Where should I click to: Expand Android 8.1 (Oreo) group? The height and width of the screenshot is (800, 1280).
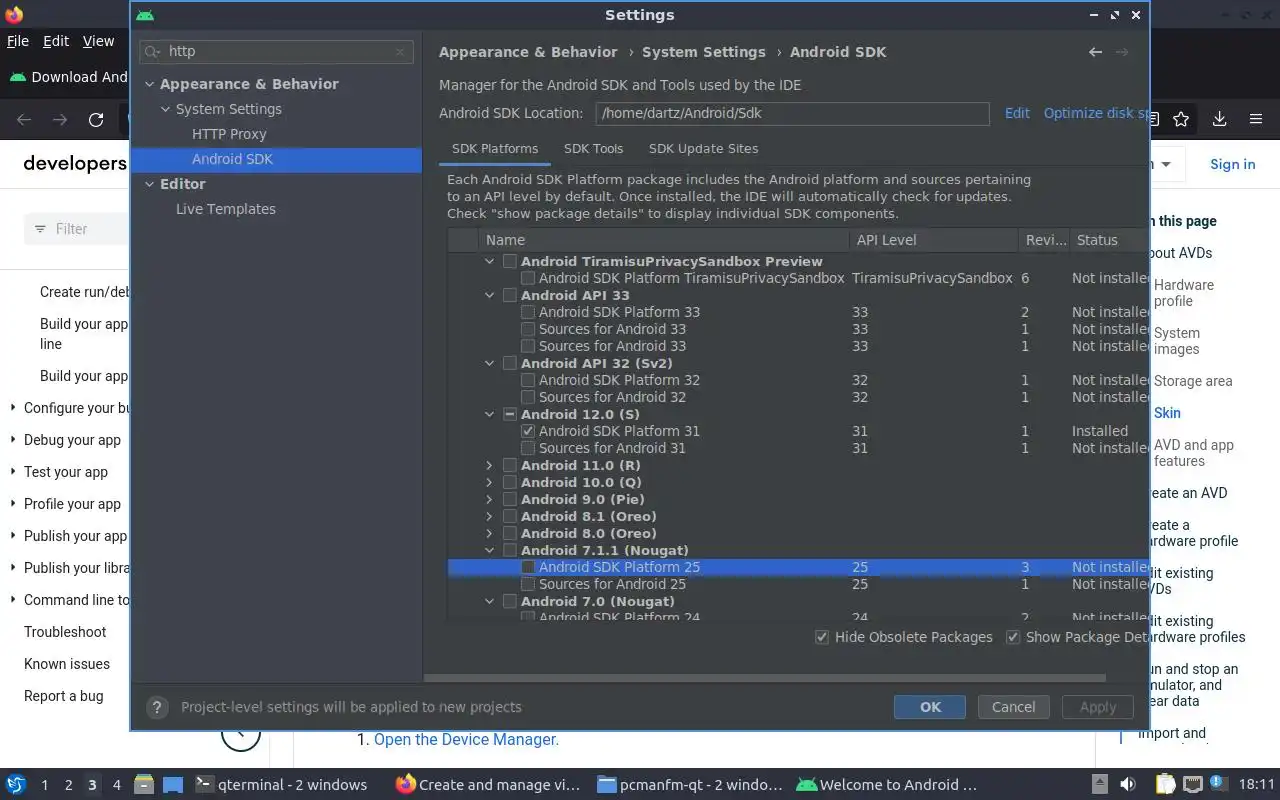tap(489, 516)
